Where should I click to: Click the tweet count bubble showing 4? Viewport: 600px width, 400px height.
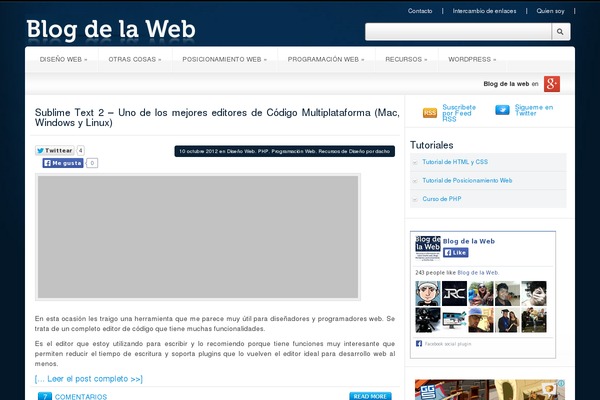pyautogui.click(x=80, y=150)
